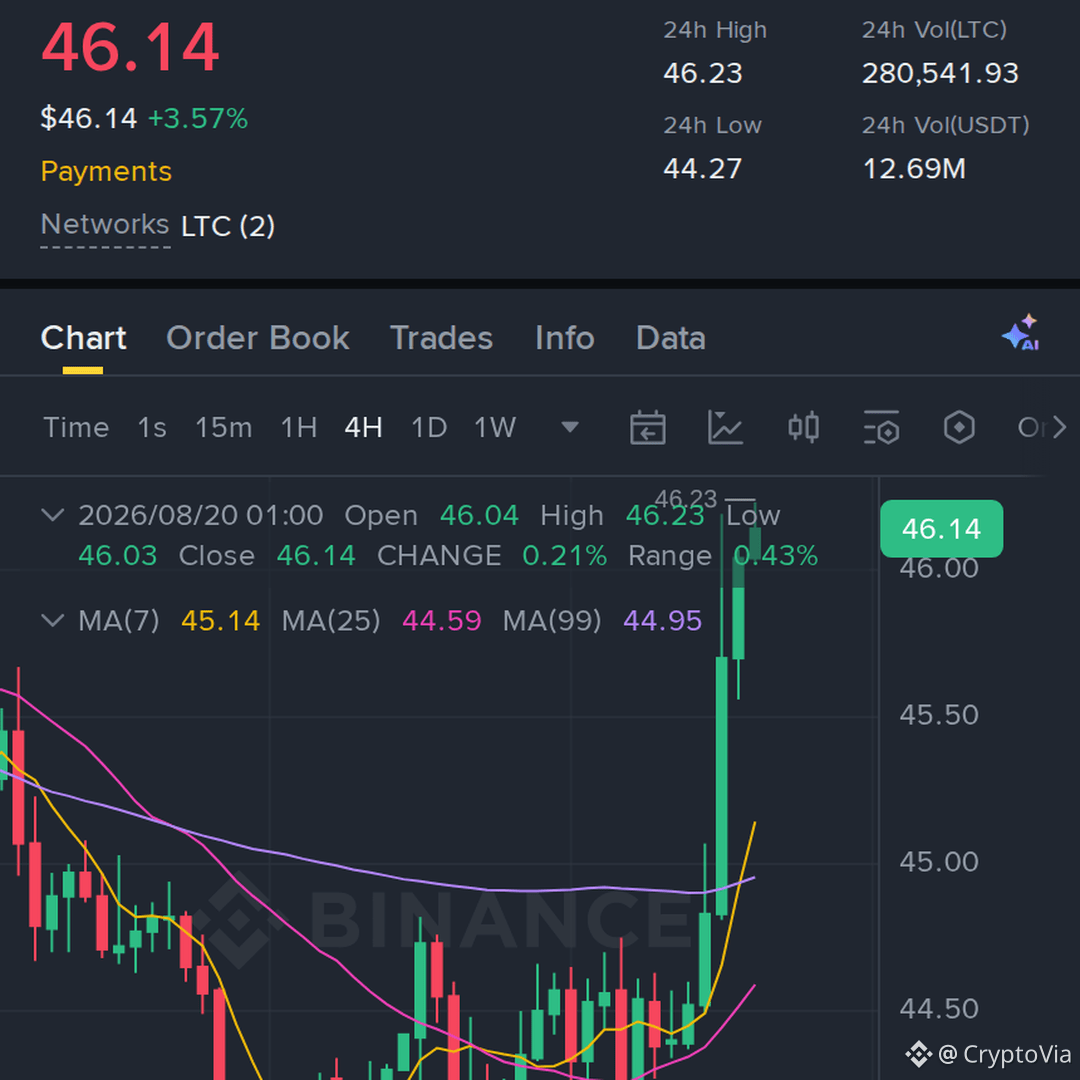The width and height of the screenshot is (1080, 1080).
Task: Click the 24h Vol(LTC) value 280,541.93
Action: pyautogui.click(x=940, y=73)
